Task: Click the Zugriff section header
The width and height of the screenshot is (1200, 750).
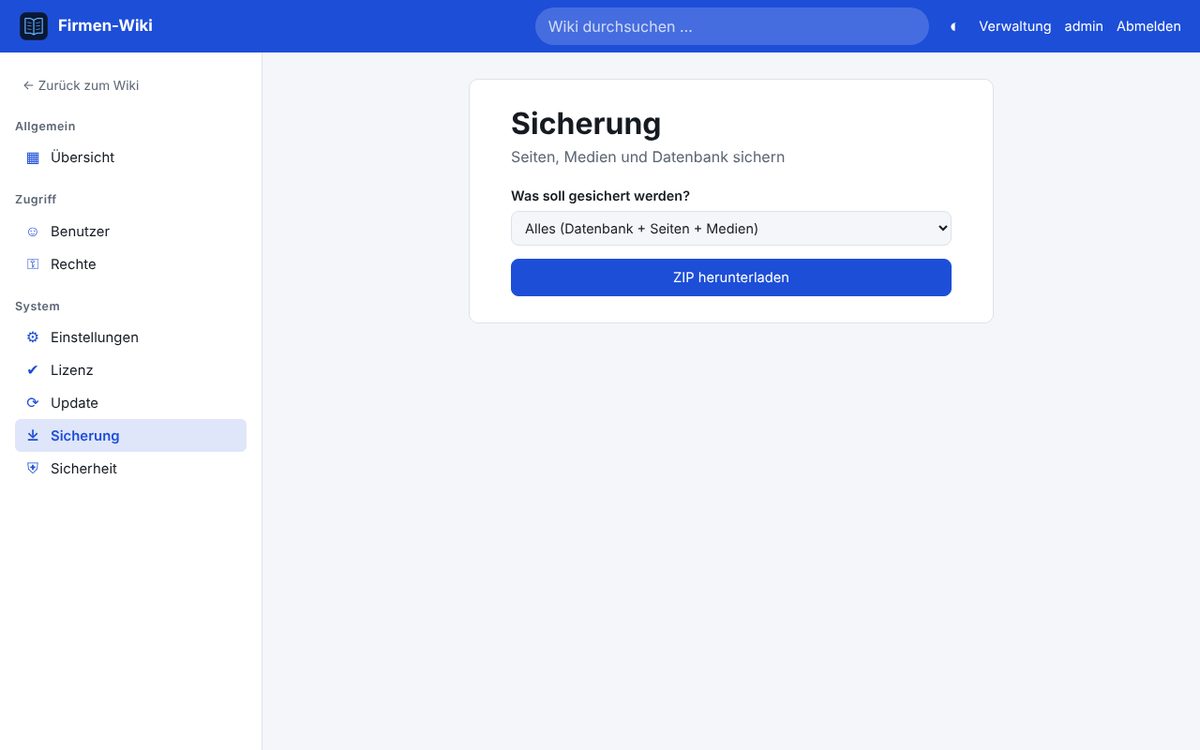Action: point(36,200)
